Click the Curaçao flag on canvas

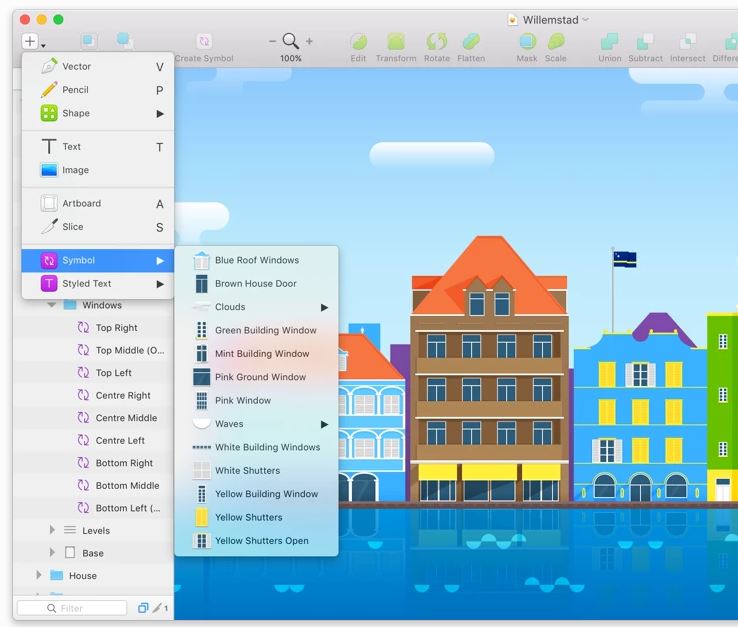coord(625,259)
